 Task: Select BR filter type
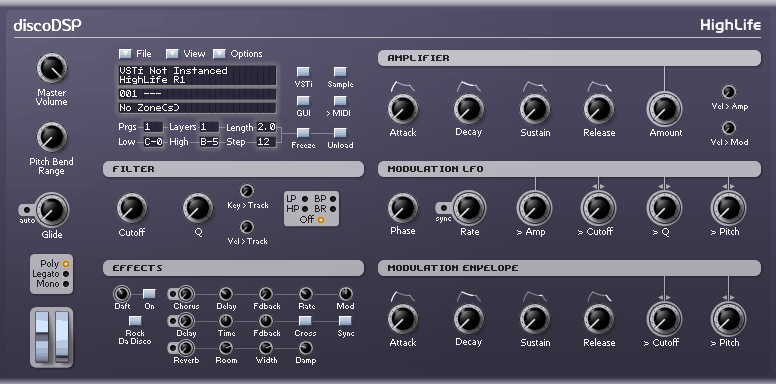333,209
